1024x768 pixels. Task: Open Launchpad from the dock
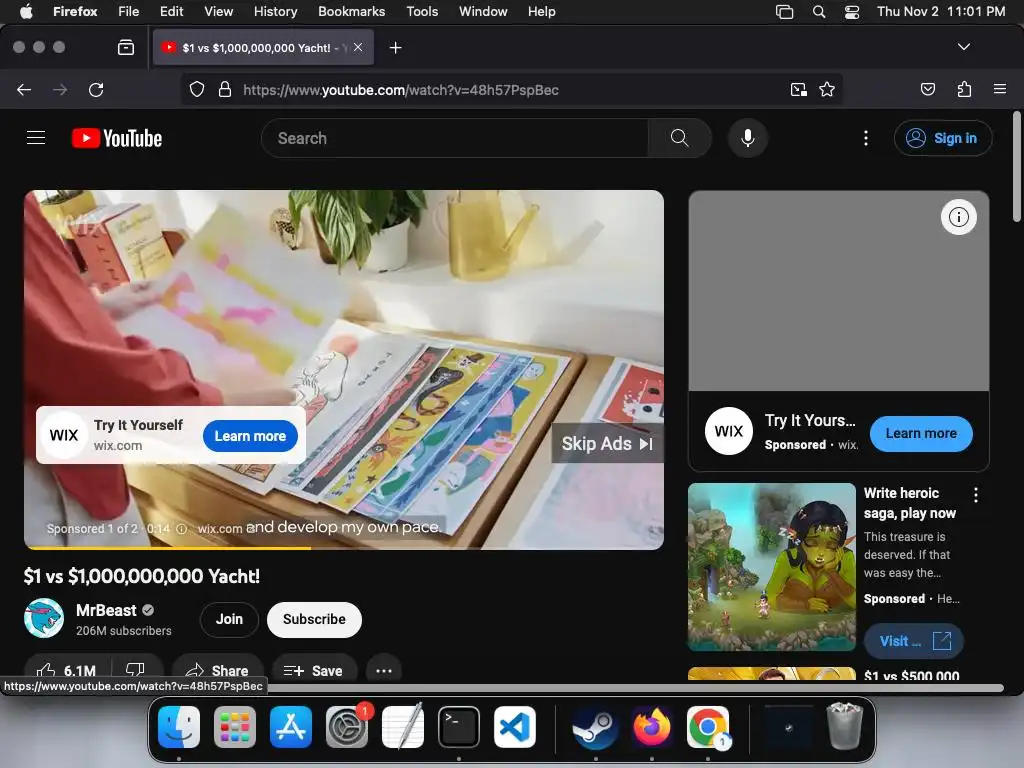coord(235,727)
